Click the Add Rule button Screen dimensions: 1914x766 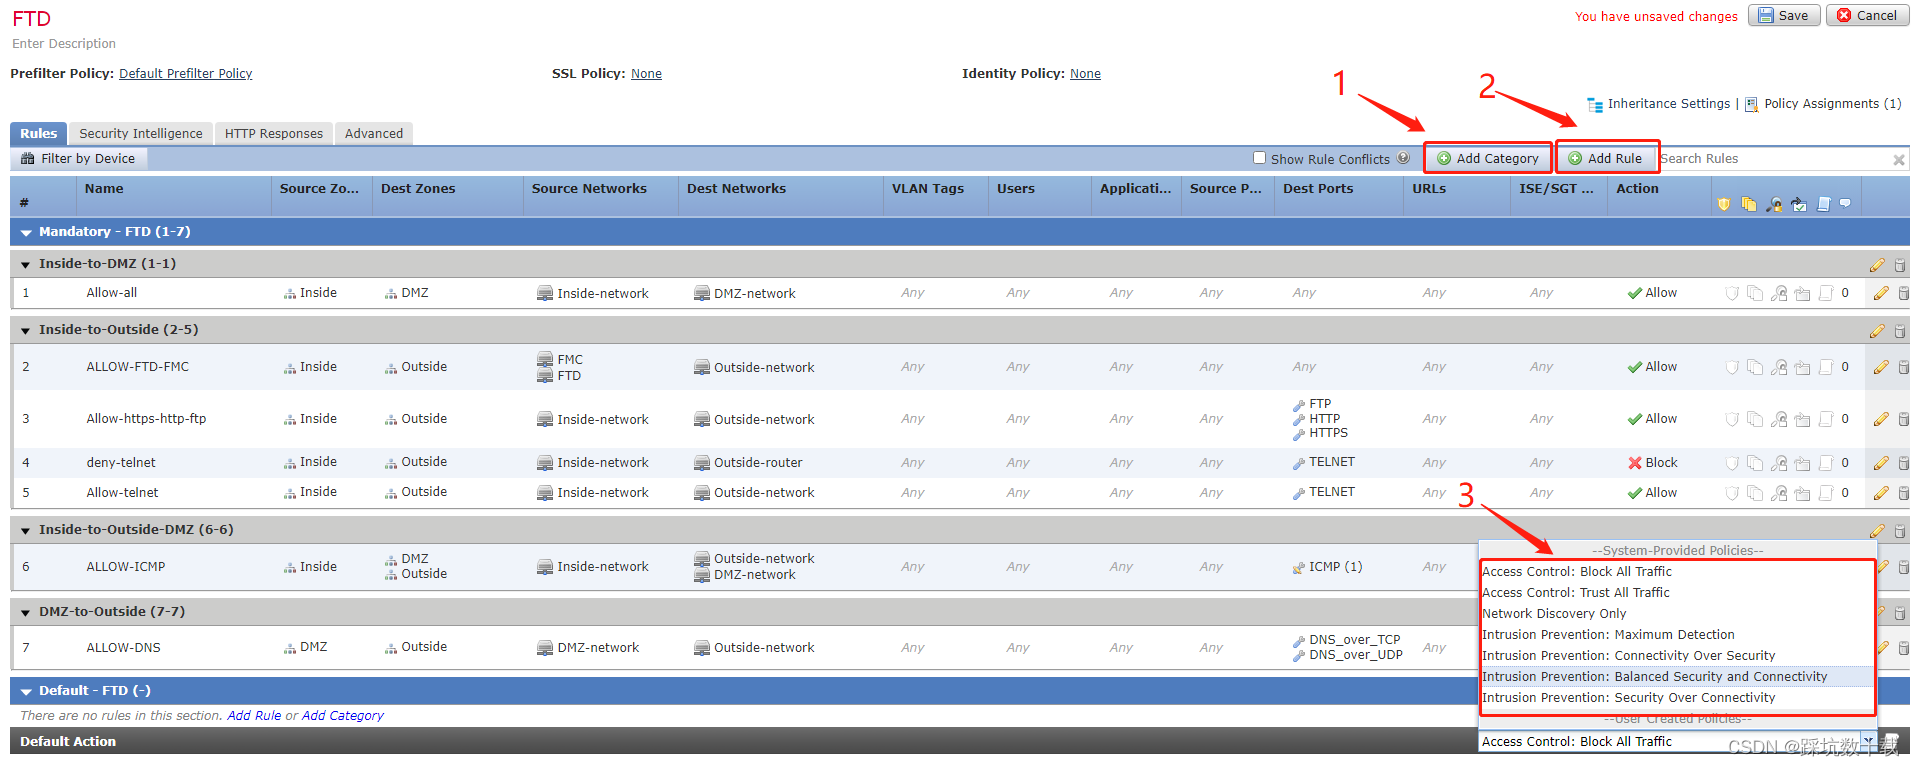[x=1605, y=158]
